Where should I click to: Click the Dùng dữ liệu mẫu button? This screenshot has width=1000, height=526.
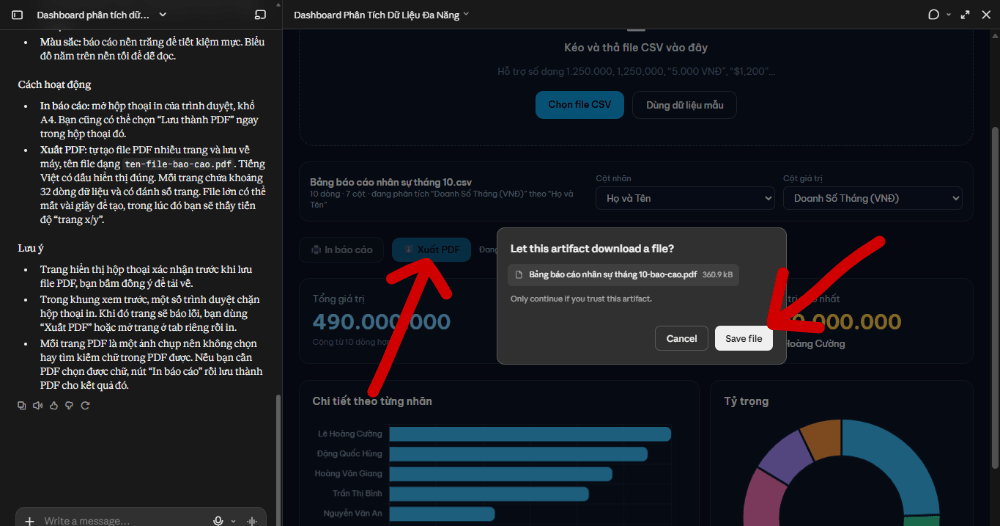pyautogui.click(x=684, y=105)
